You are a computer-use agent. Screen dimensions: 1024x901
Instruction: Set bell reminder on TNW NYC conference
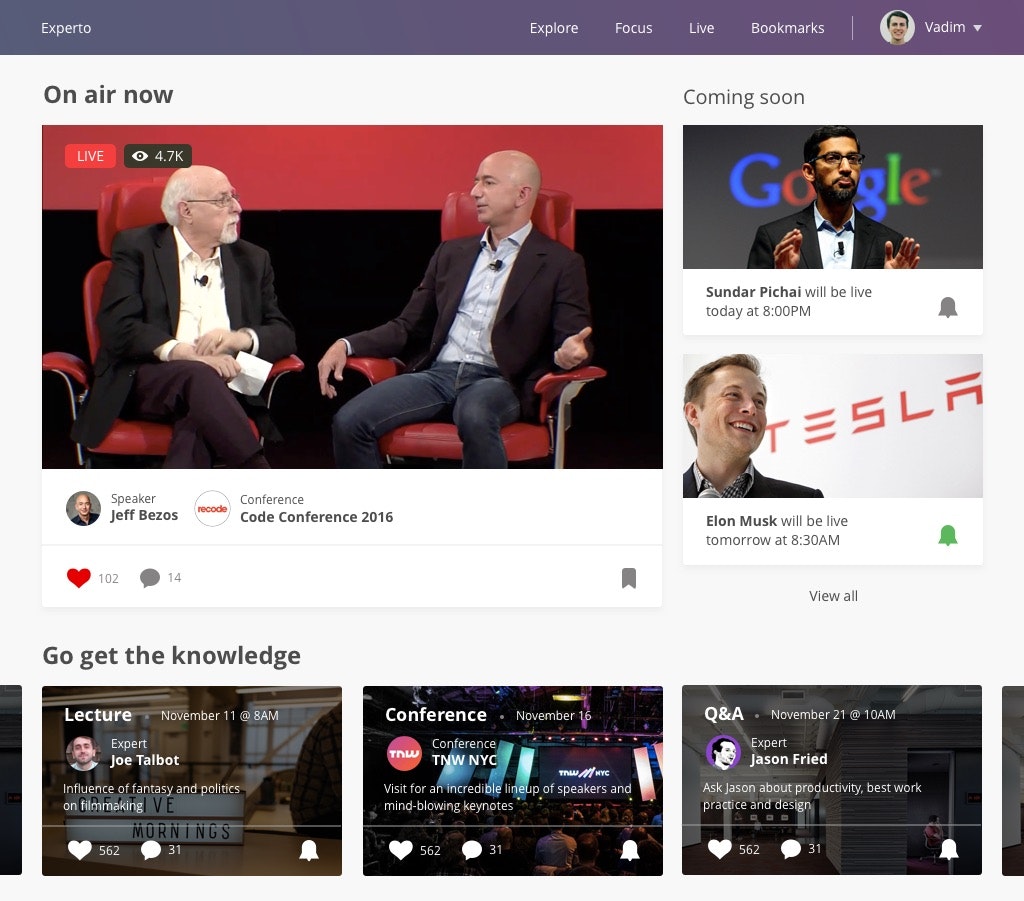click(x=630, y=850)
